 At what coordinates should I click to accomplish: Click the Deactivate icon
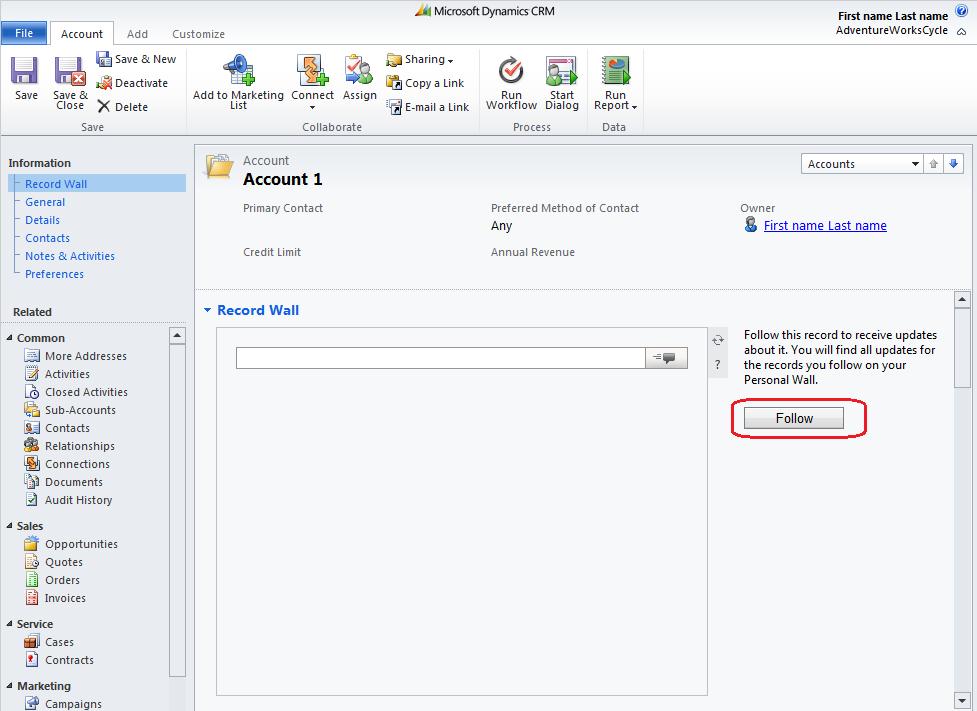pos(104,83)
